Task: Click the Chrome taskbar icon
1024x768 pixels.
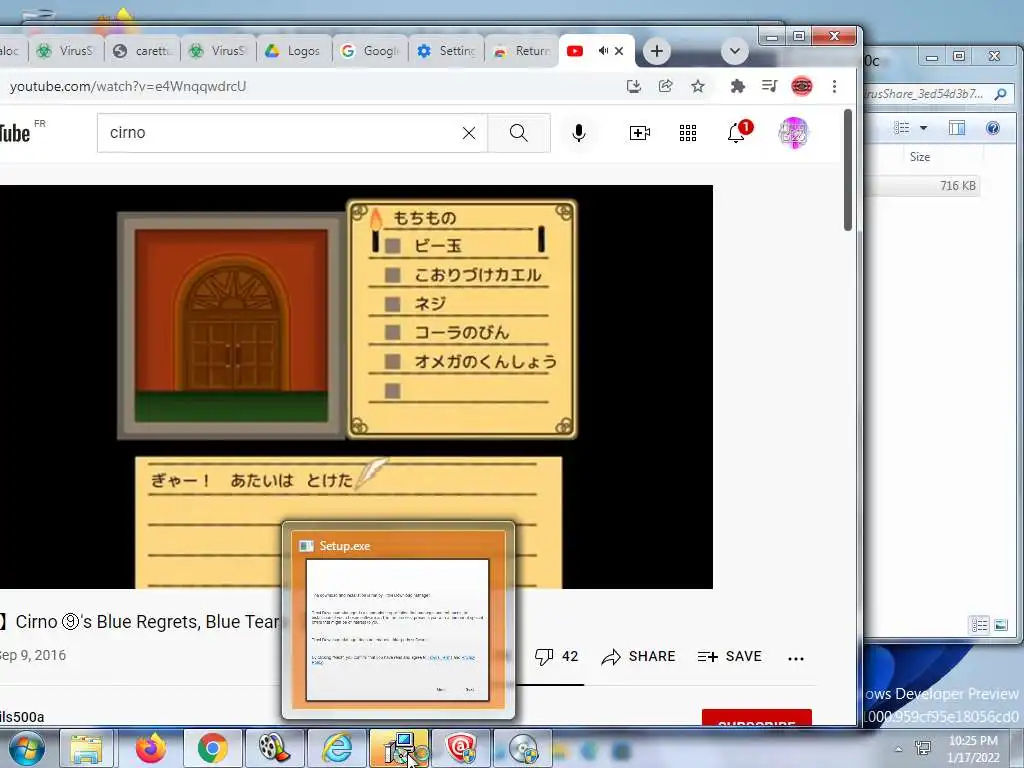Action: 212,748
